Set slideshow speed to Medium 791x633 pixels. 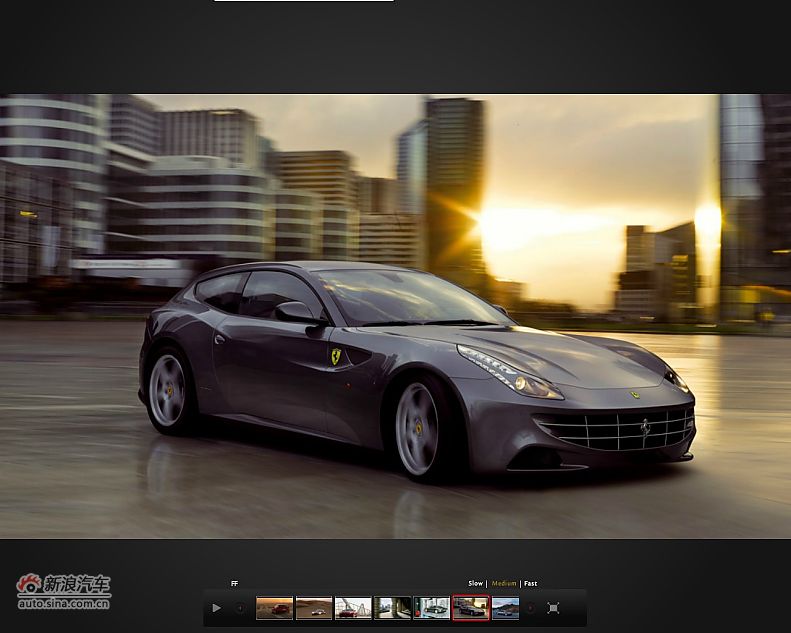(504, 584)
